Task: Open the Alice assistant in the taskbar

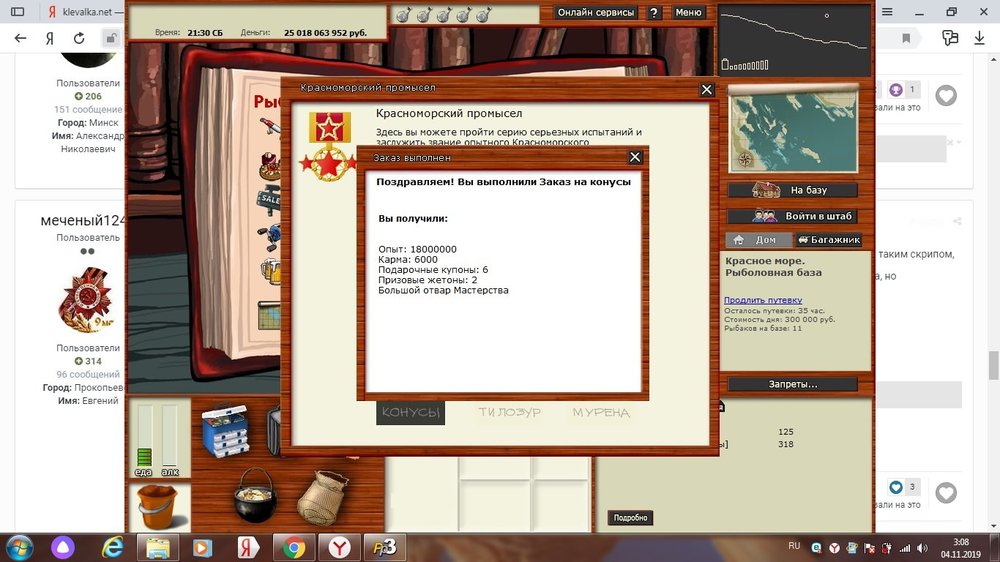Action: point(62,547)
